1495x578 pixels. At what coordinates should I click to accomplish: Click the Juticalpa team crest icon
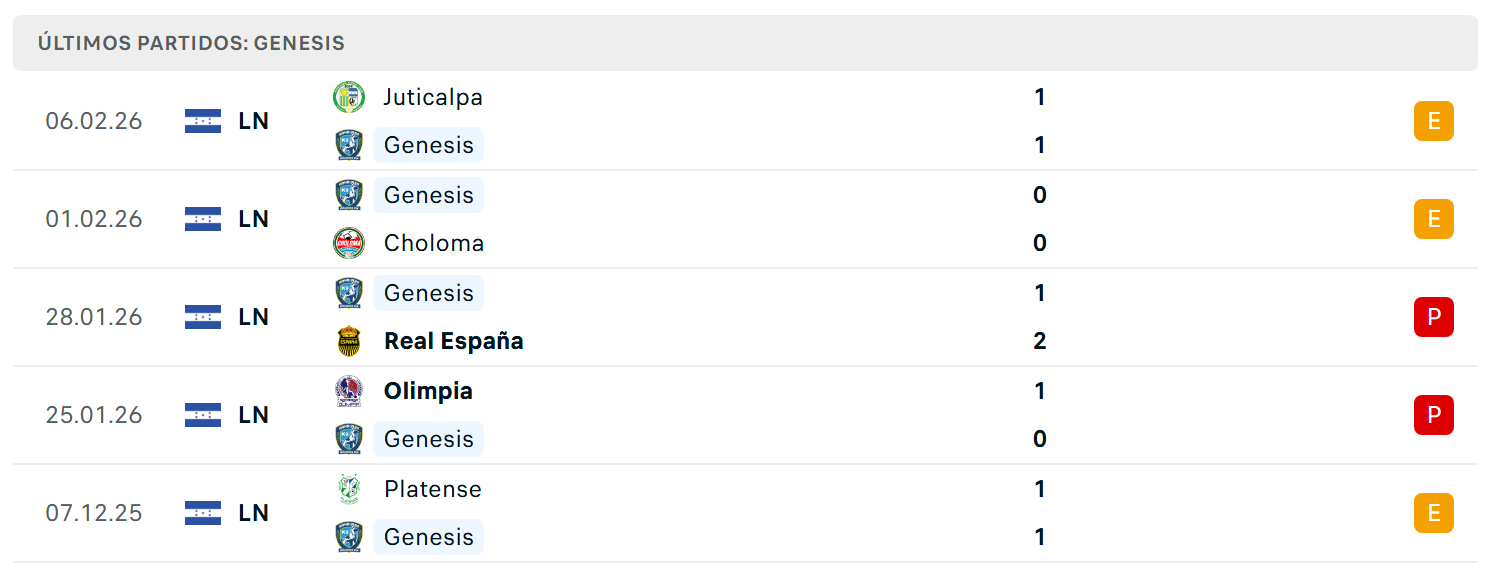(348, 97)
